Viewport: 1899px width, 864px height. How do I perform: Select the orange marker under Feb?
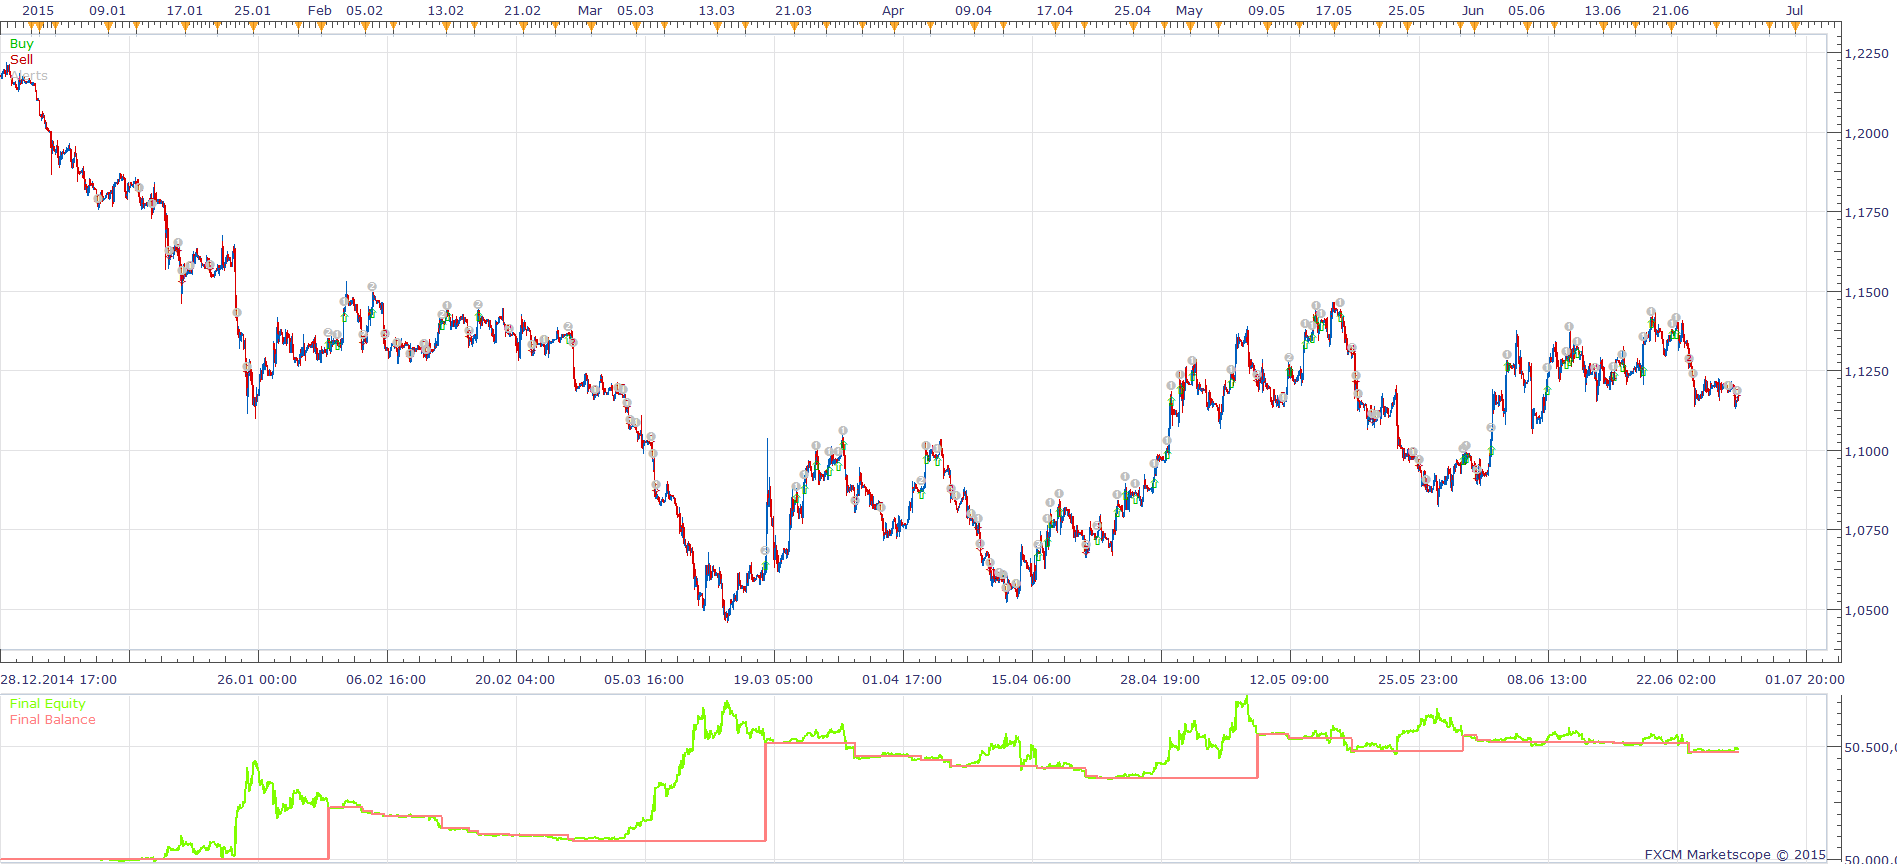320,28
